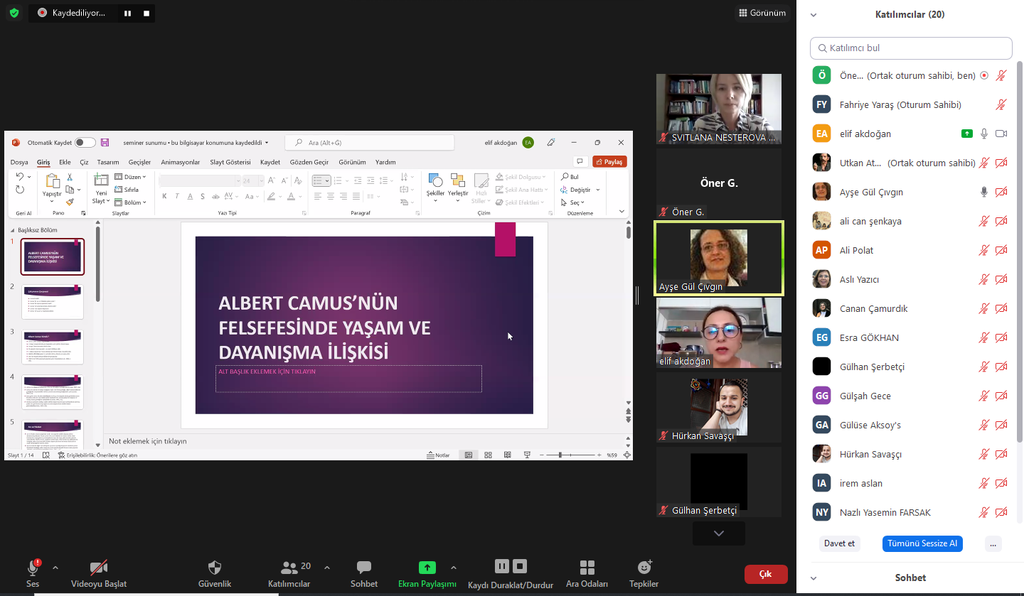1024x596 pixels.
Task: Toggle microphone for elif akdoğan in participants list
Action: 984,134
